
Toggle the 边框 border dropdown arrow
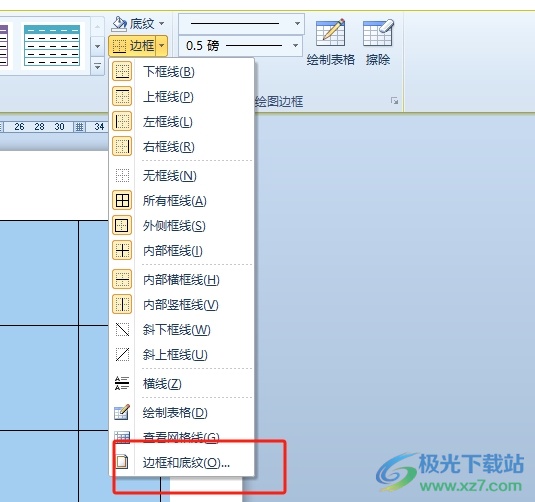tap(162, 45)
